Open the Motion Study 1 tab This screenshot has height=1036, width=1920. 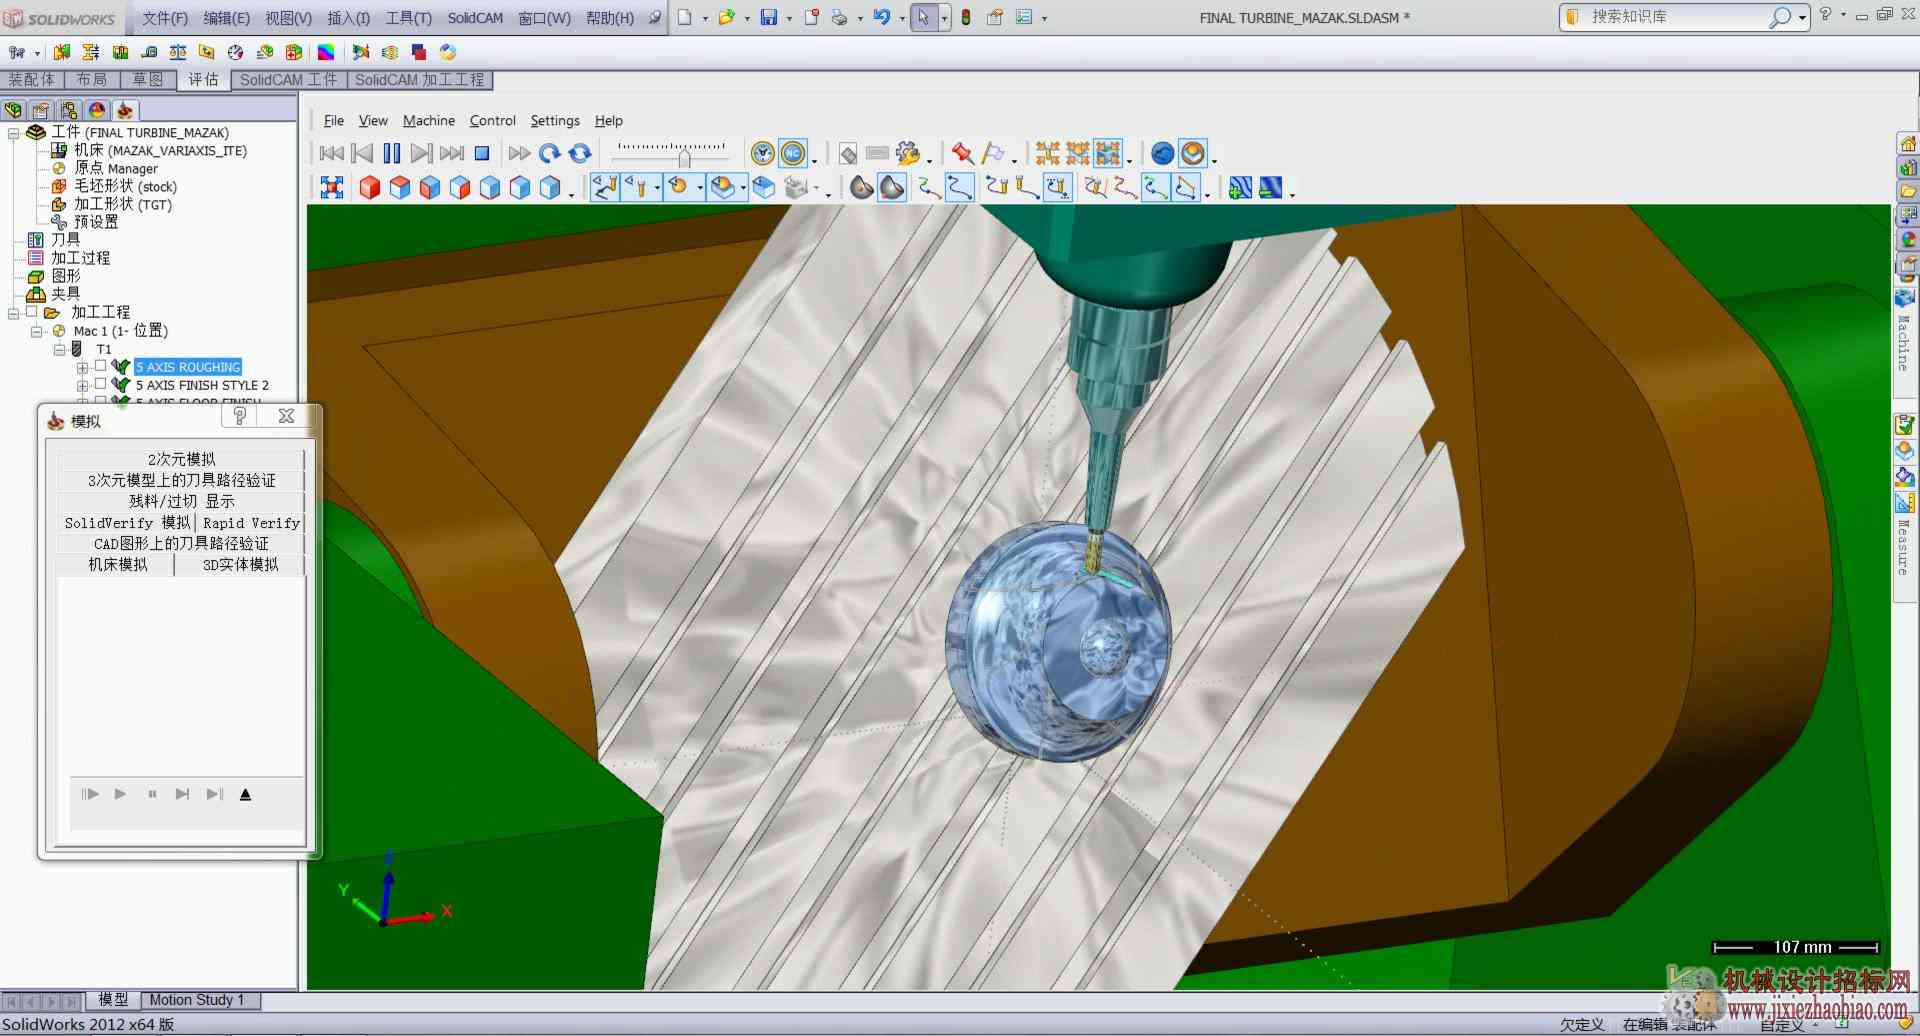pos(197,1000)
